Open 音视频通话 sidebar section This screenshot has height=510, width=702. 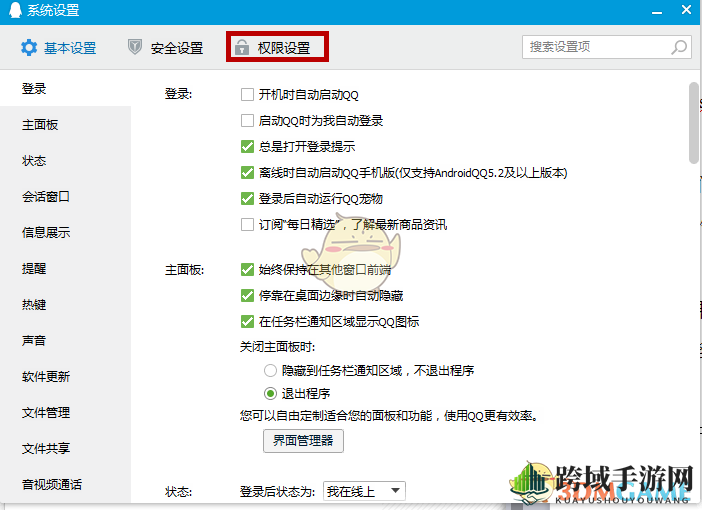65,484
